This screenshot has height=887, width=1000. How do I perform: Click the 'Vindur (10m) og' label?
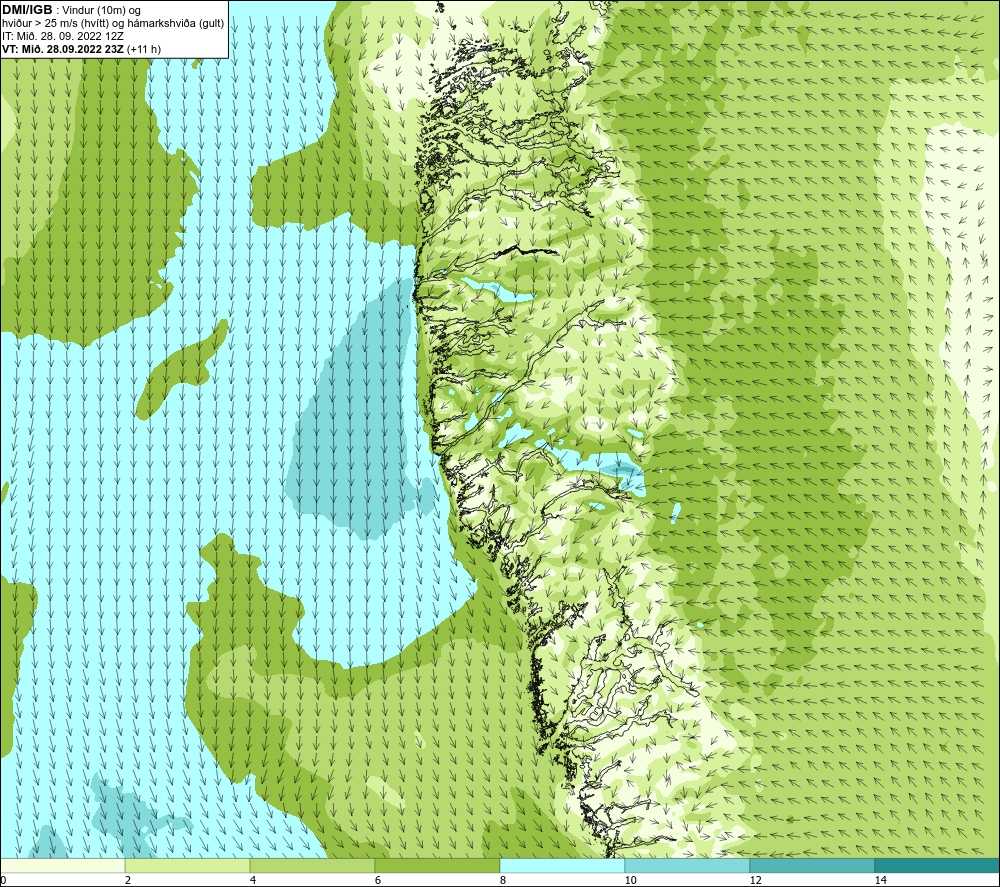pos(101,11)
